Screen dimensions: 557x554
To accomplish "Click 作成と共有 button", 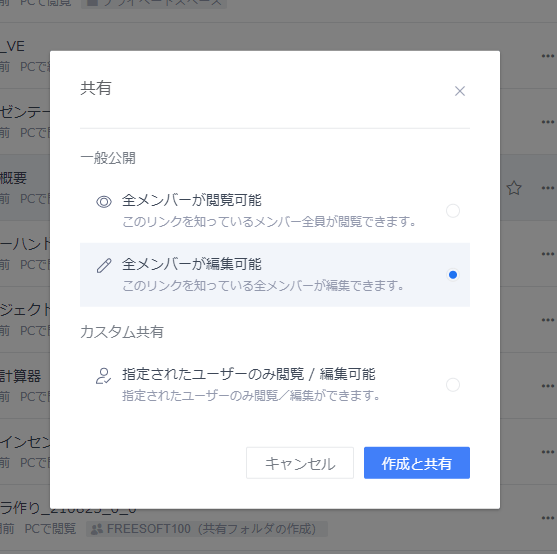I will click(417, 463).
